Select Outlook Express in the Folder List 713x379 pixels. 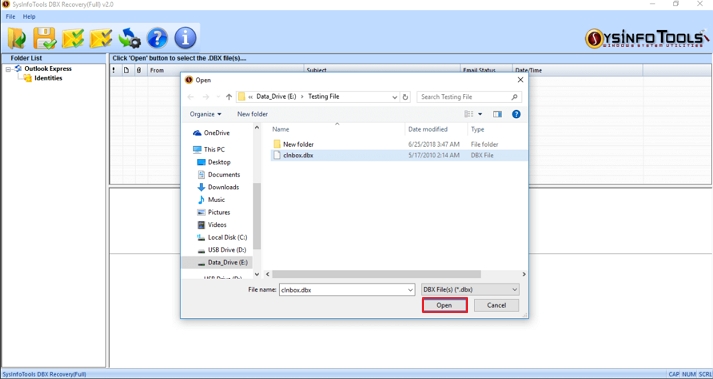[x=48, y=69]
